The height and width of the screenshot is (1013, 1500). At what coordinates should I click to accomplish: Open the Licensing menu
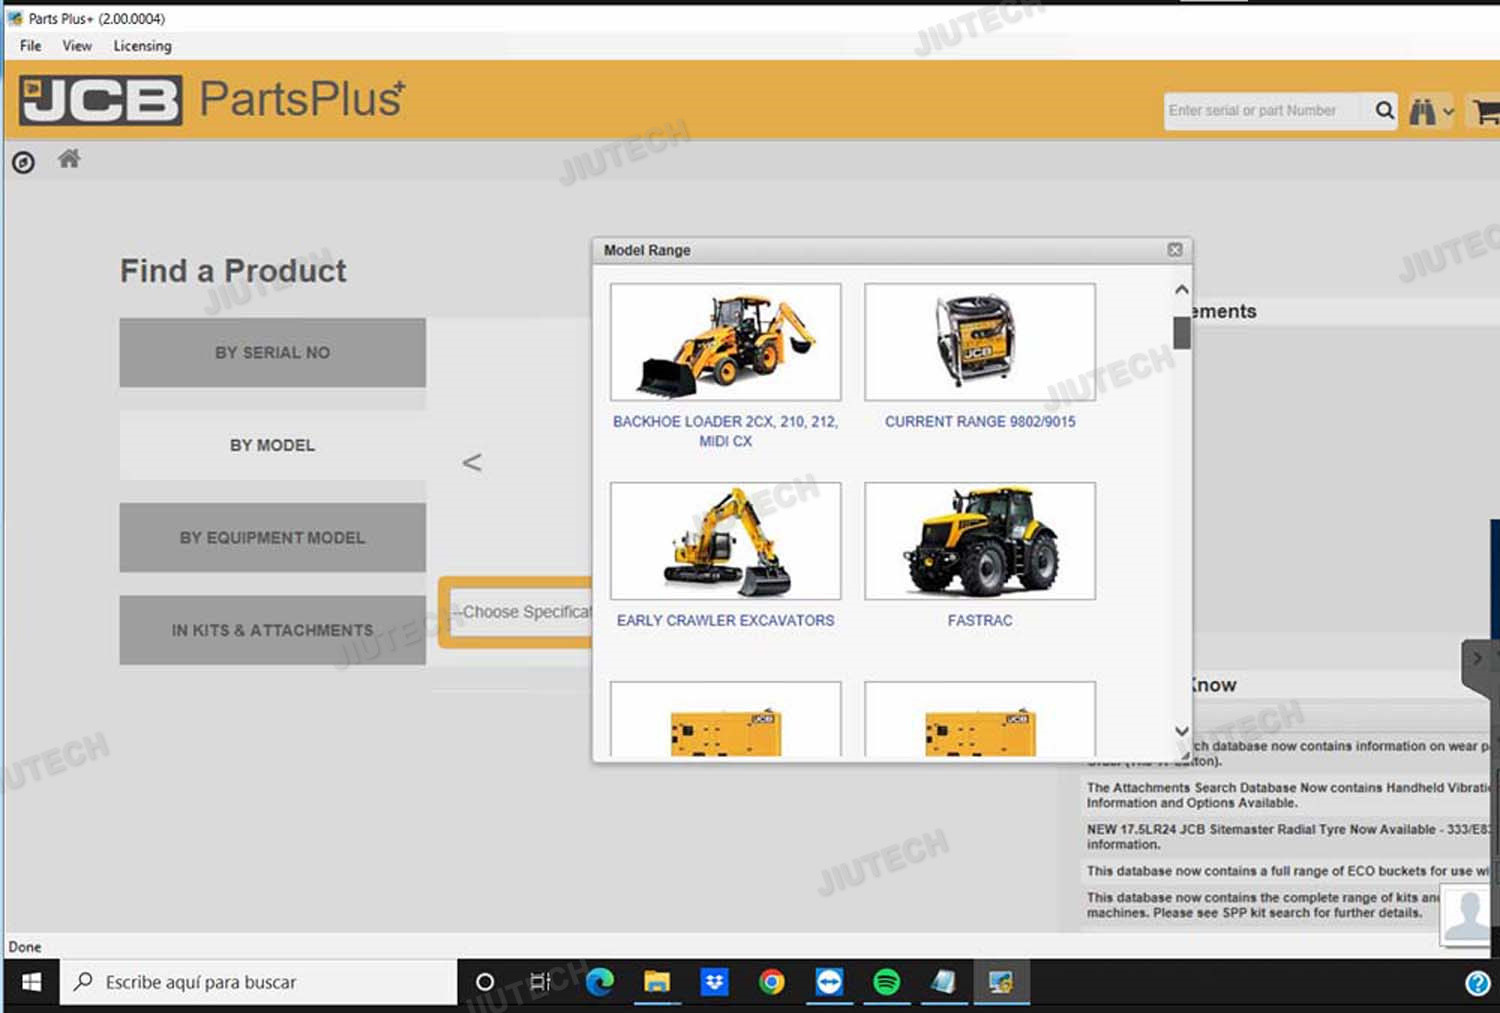[x=142, y=46]
